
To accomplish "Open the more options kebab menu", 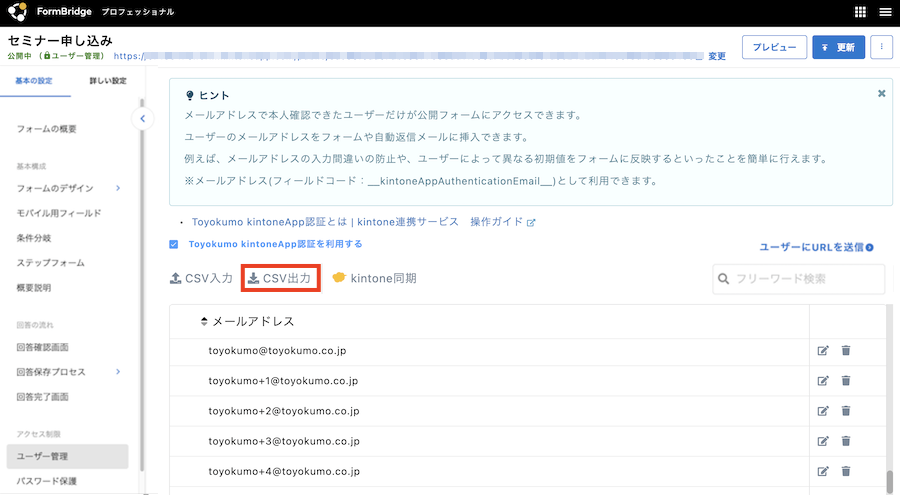I will tap(881, 47).
